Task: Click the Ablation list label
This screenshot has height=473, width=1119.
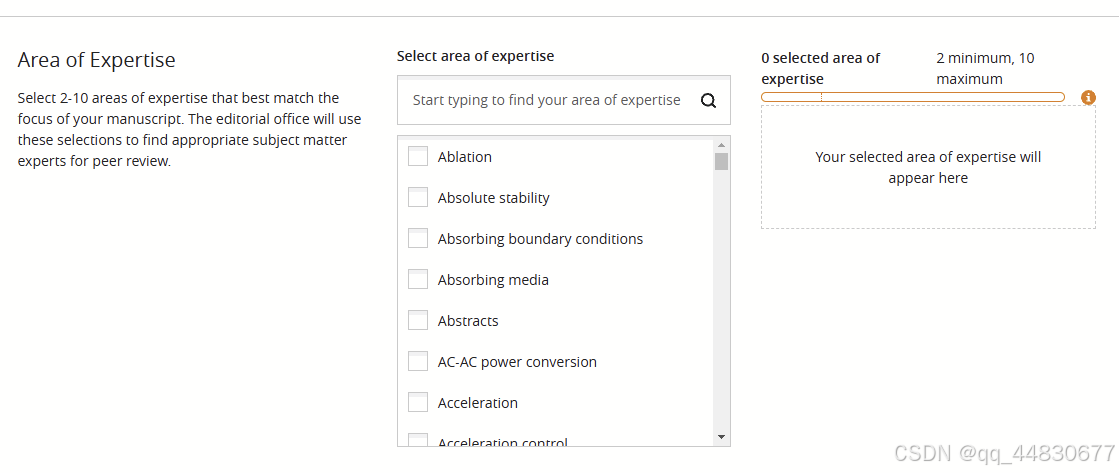Action: click(464, 157)
